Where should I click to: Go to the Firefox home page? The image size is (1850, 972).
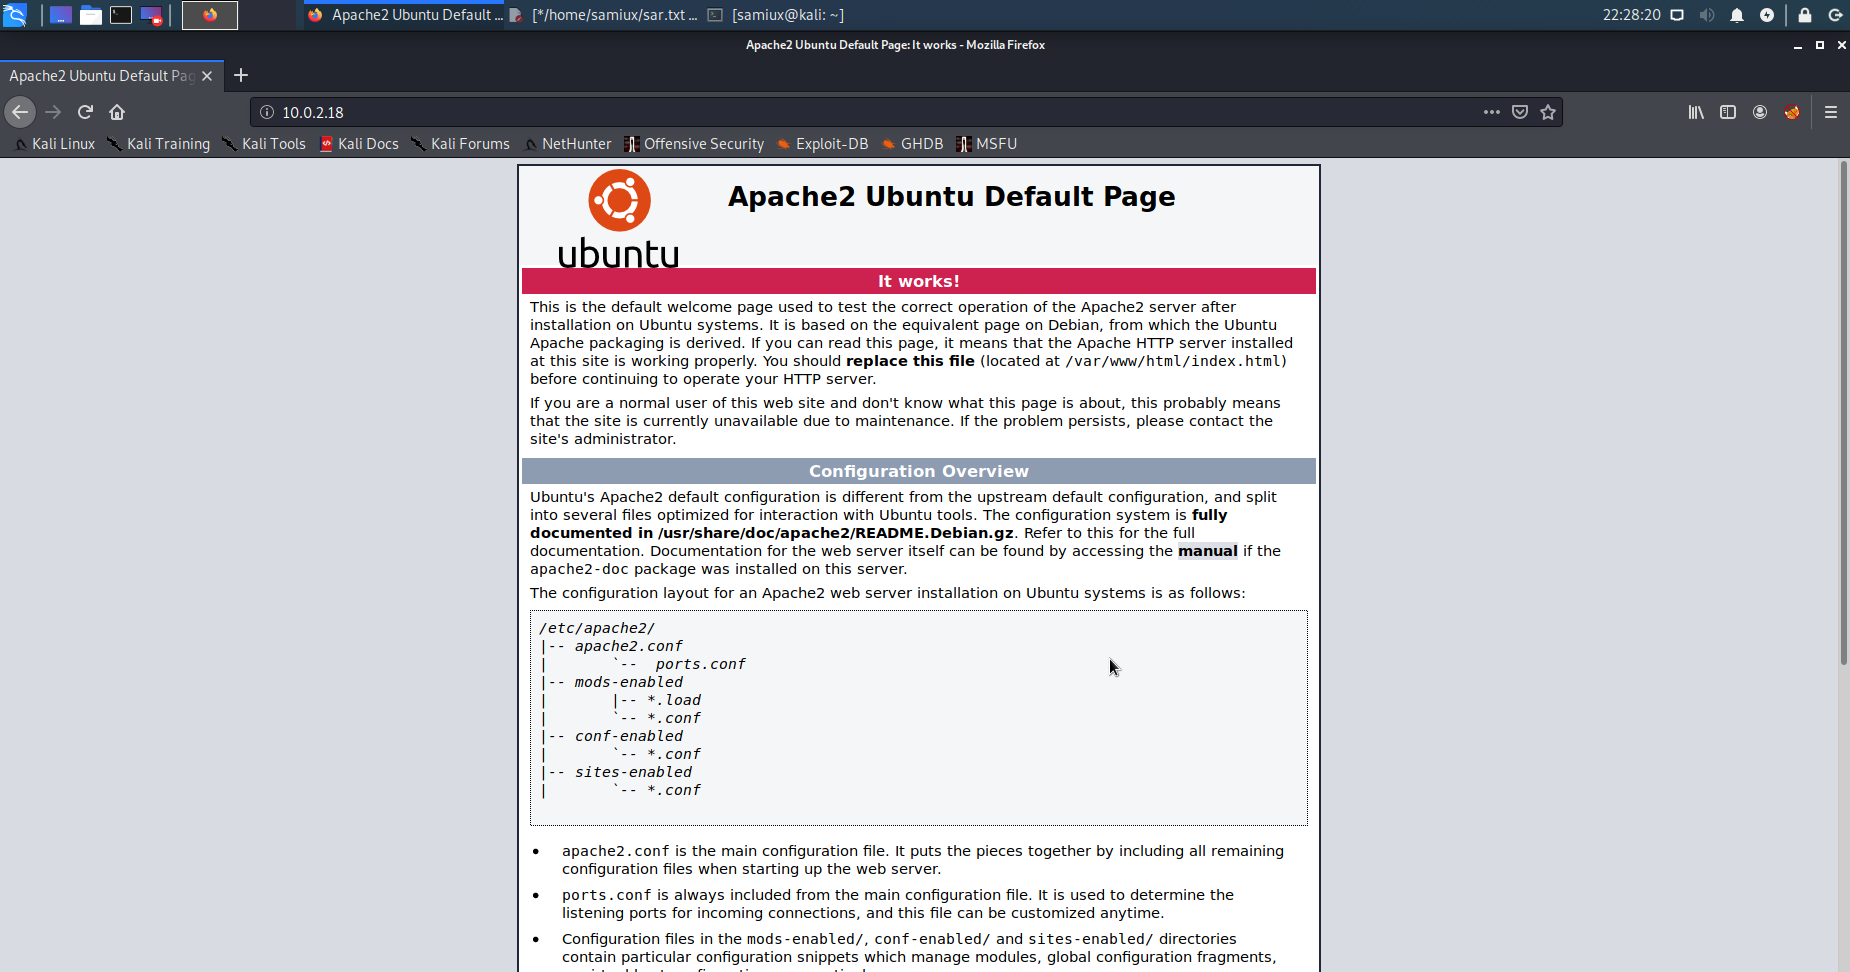(117, 112)
